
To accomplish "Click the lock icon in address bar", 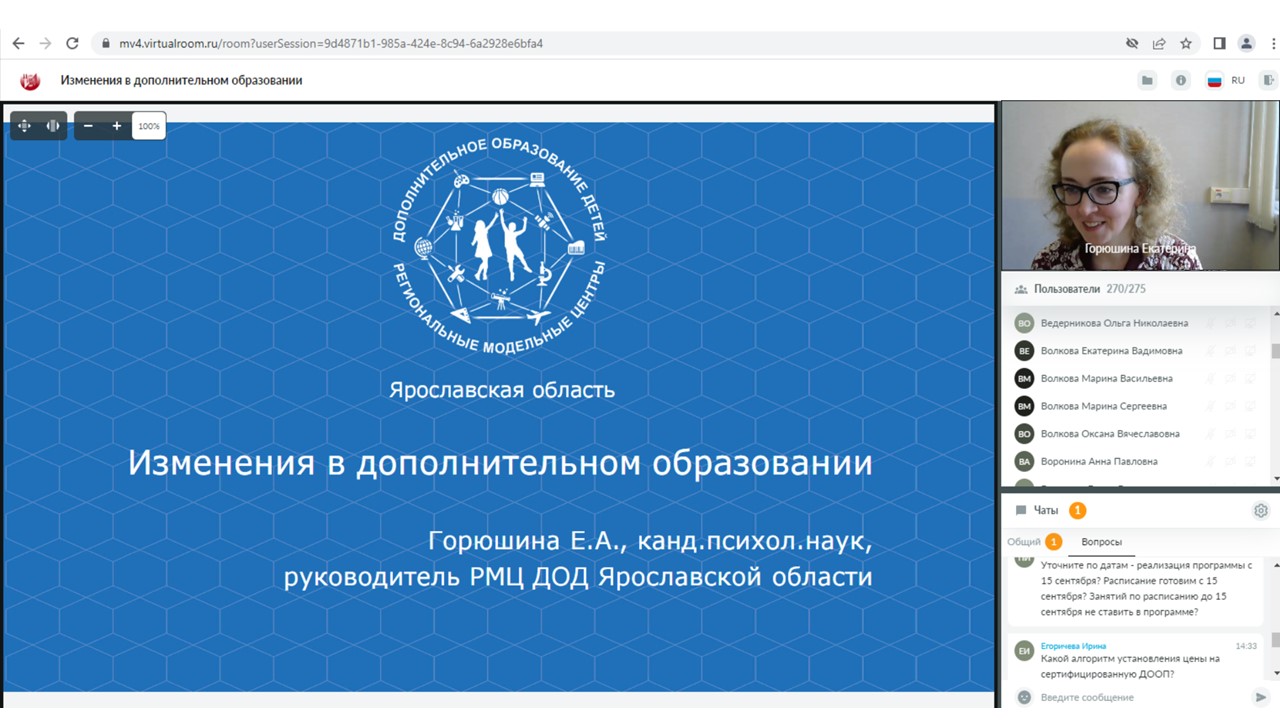I will click(106, 44).
